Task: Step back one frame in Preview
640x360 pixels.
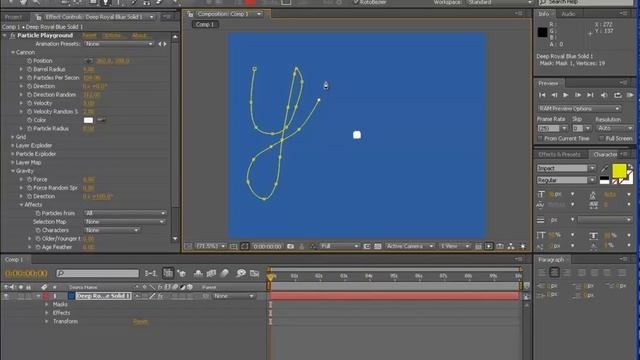Action: click(x=554, y=95)
